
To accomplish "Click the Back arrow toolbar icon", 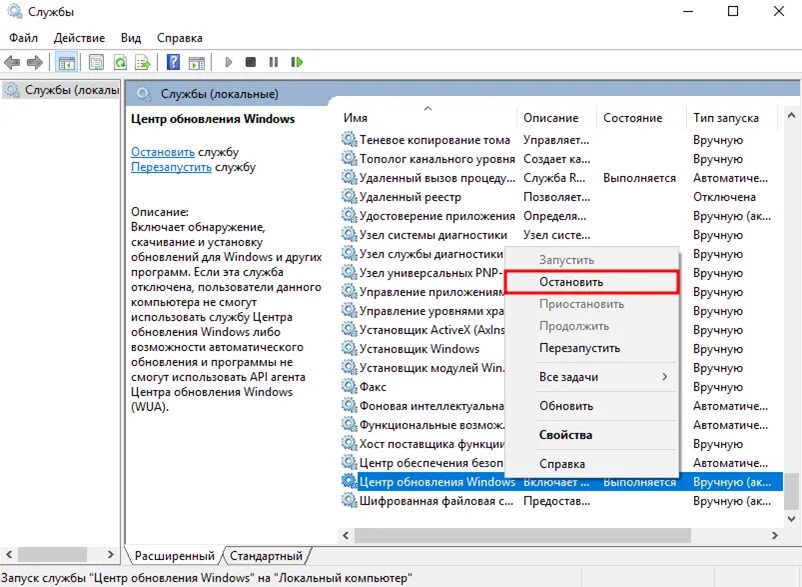I will pos(12,62).
